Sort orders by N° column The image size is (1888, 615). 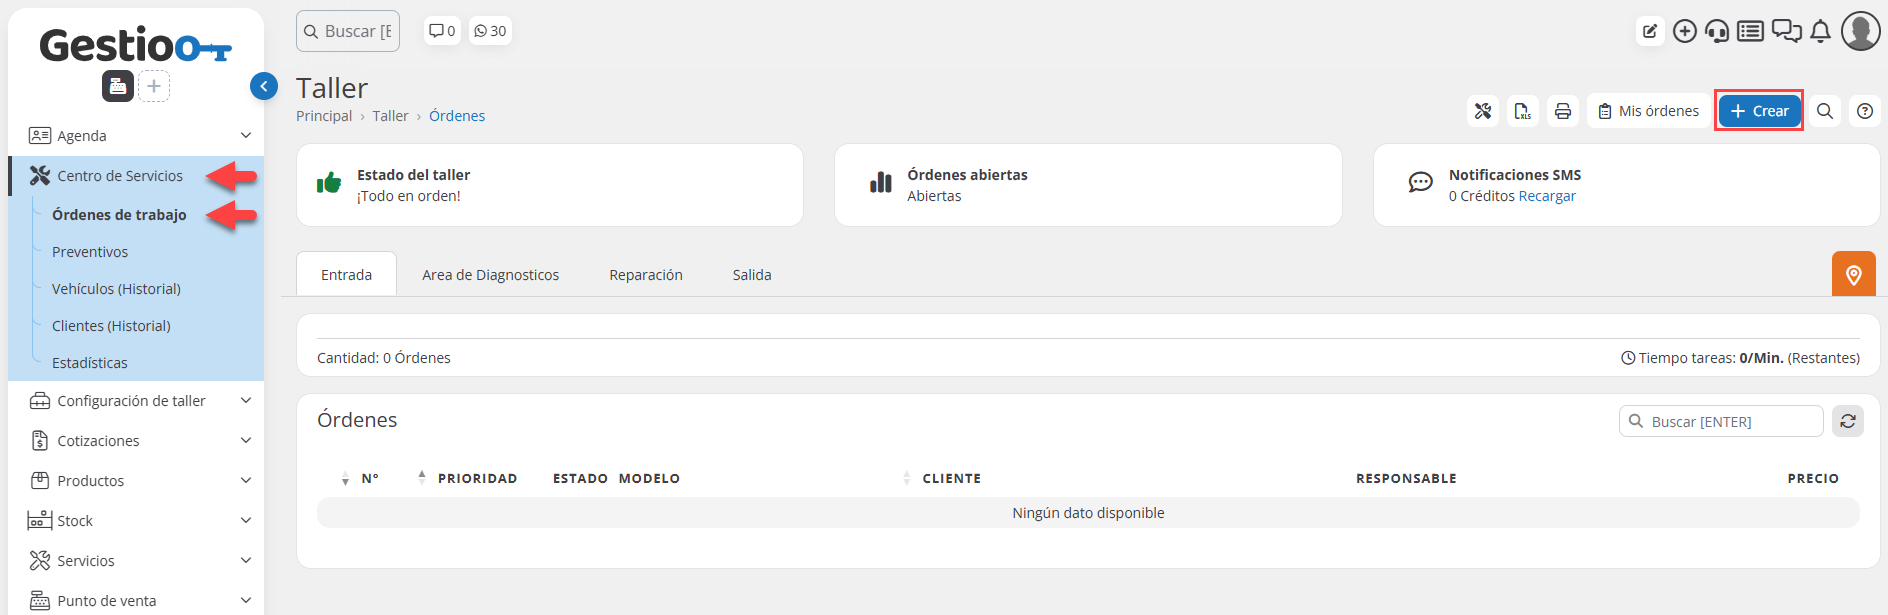(369, 479)
